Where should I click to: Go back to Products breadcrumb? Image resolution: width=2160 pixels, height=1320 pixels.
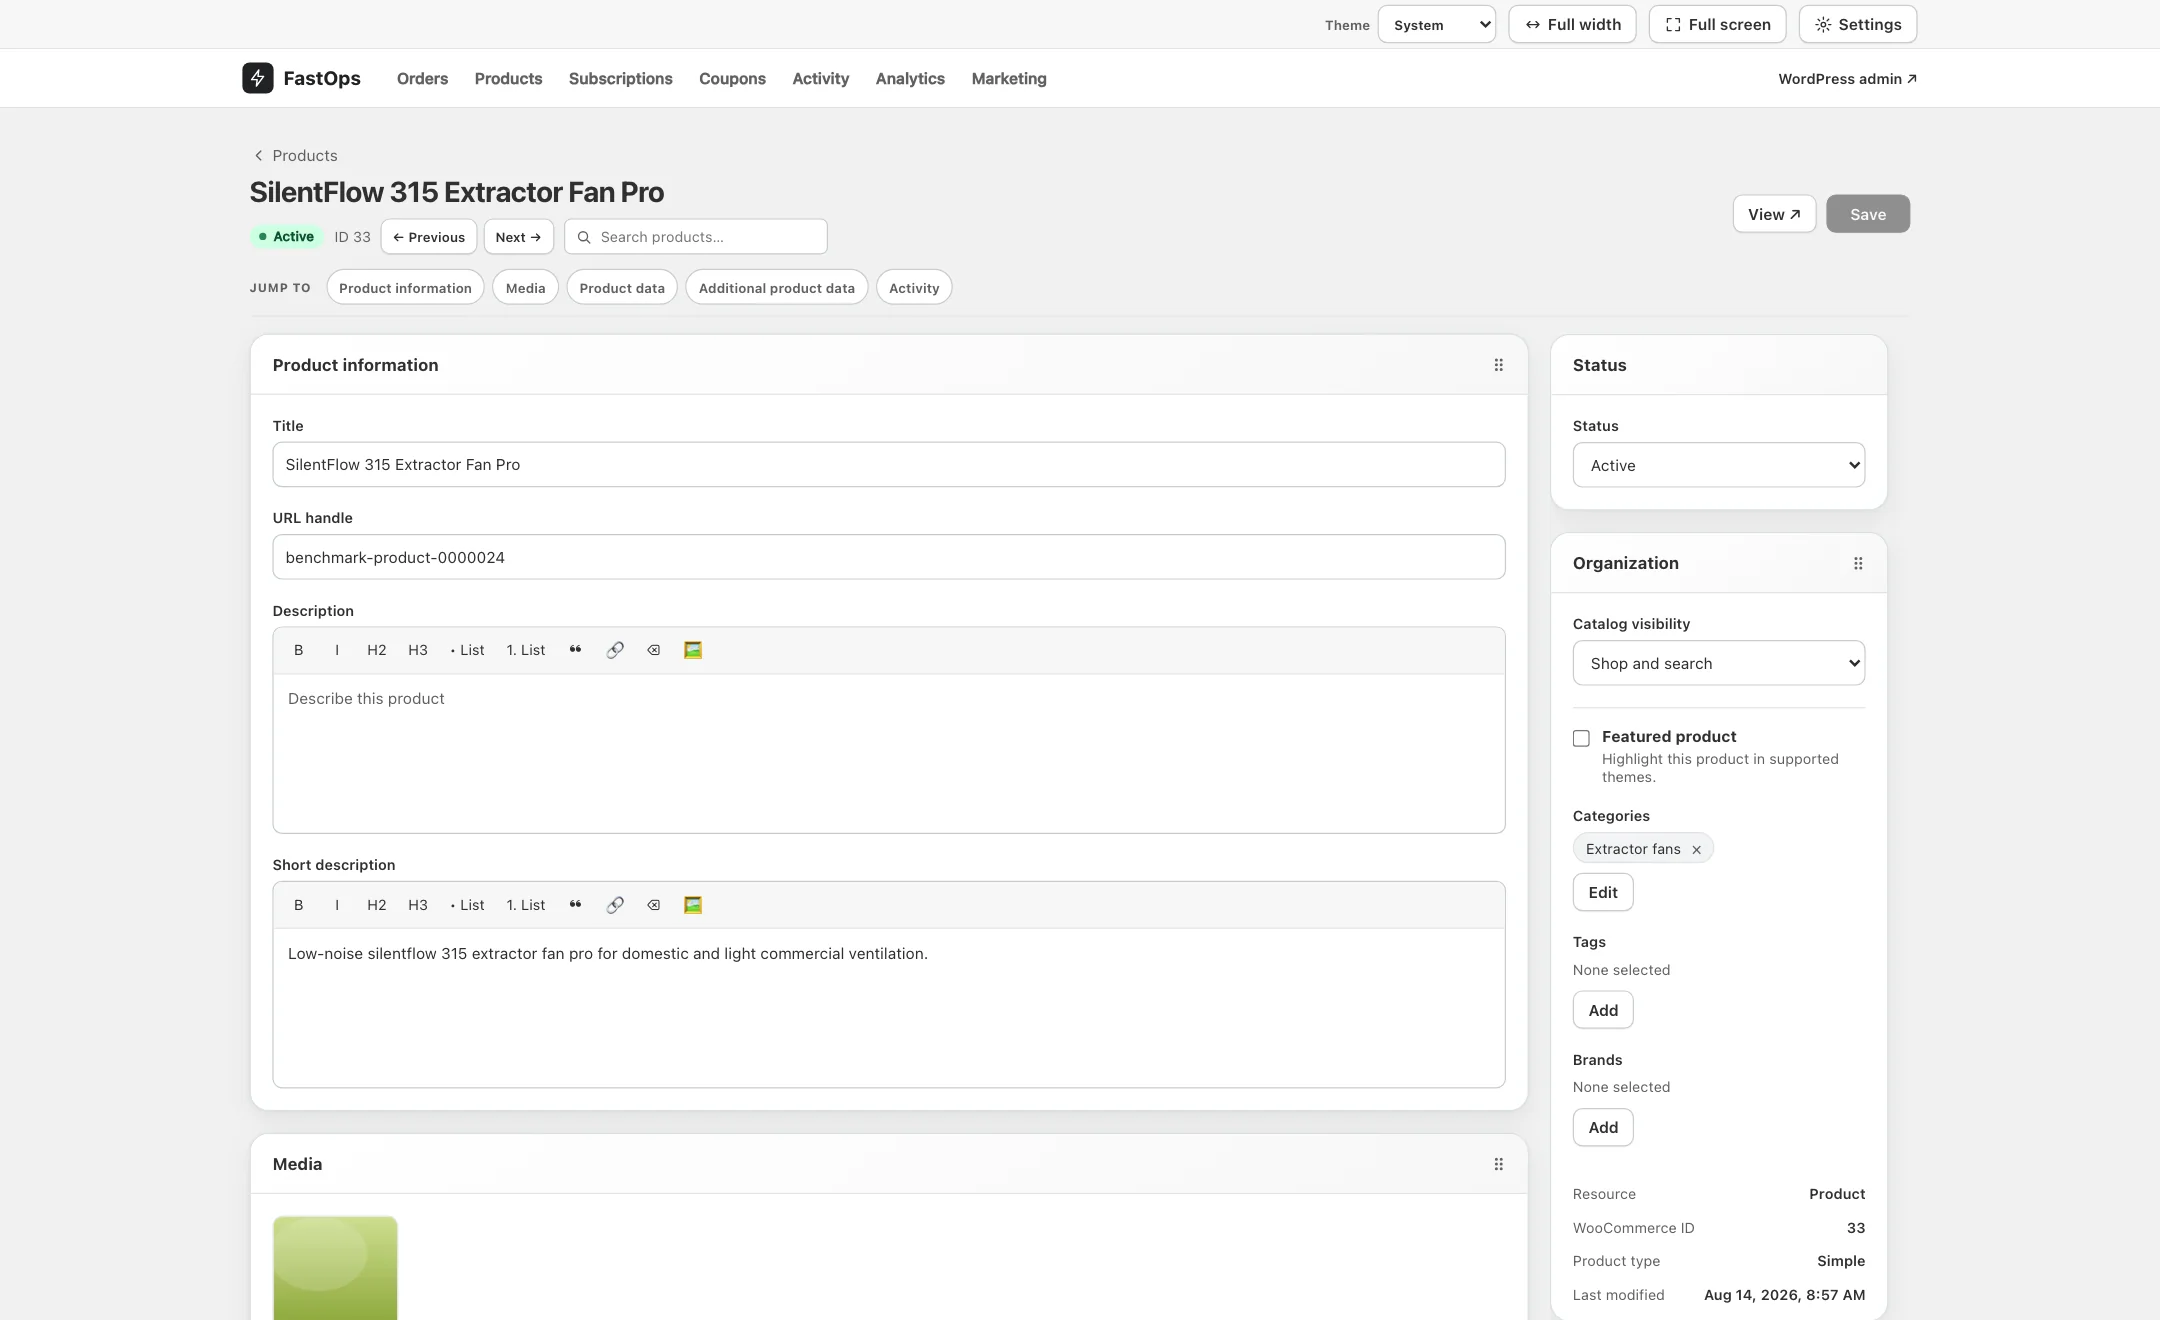(x=295, y=155)
